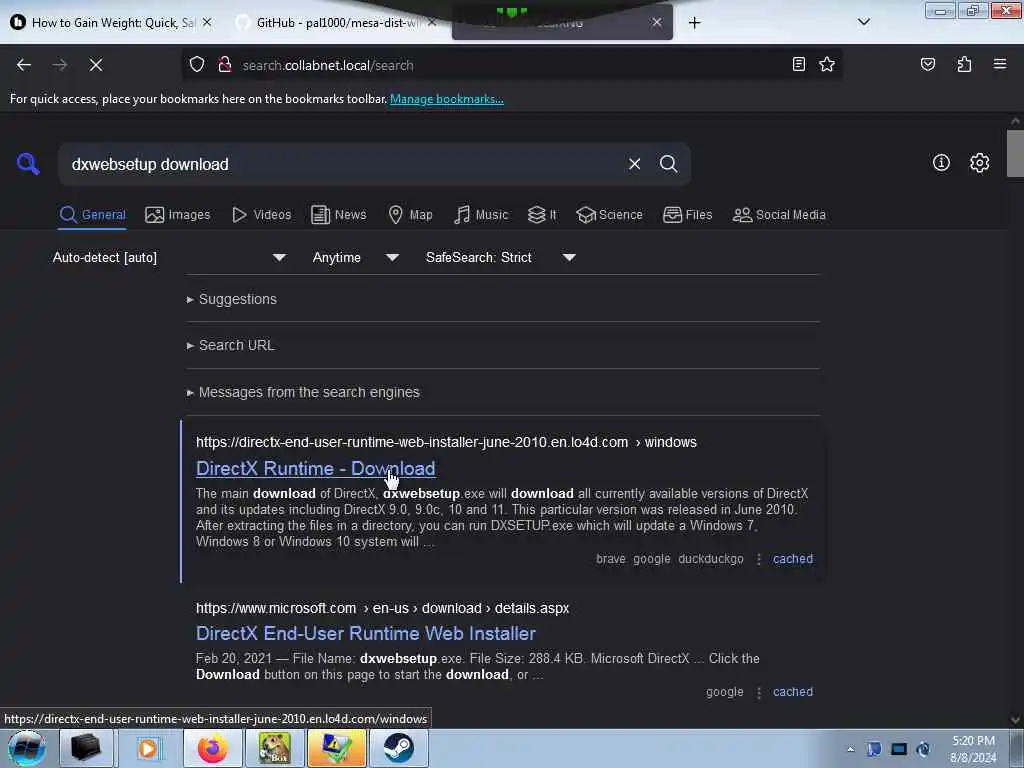
Task: Click the taskbar clock showing 5:20 PM
Action: [973, 749]
